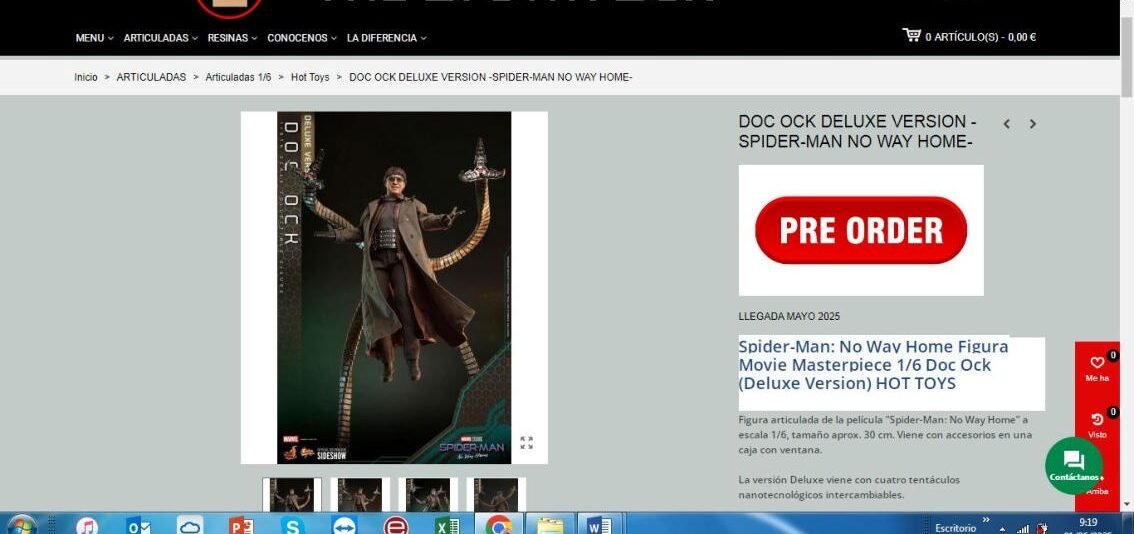The width and height of the screenshot is (1134, 534).
Task: Open the green Contáctanos chat bubble
Action: [1074, 465]
